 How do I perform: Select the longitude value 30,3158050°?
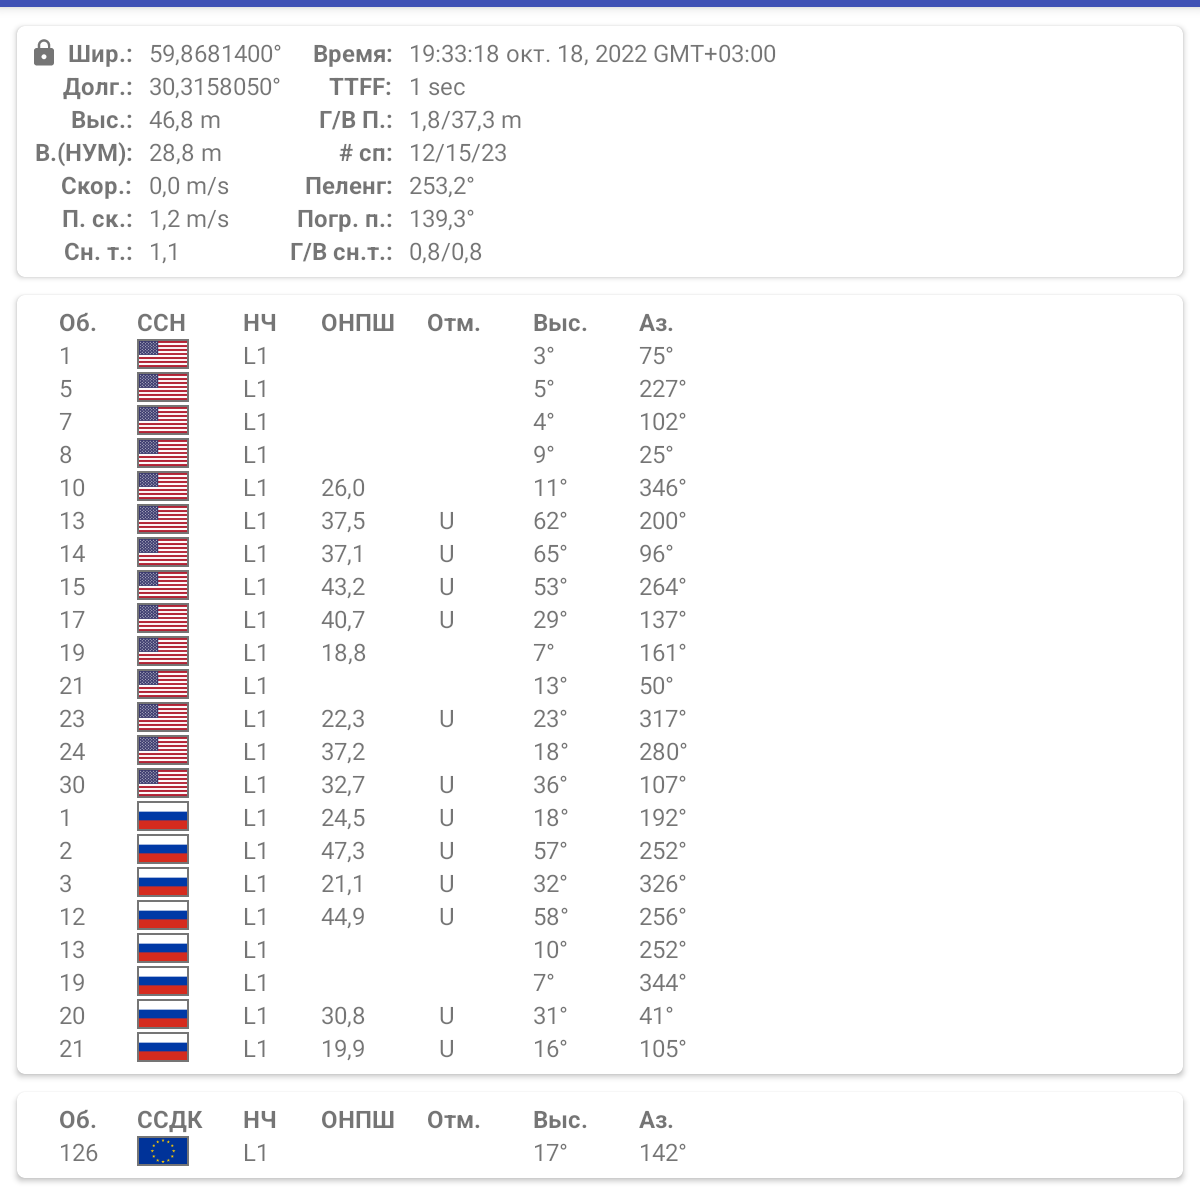point(215,87)
